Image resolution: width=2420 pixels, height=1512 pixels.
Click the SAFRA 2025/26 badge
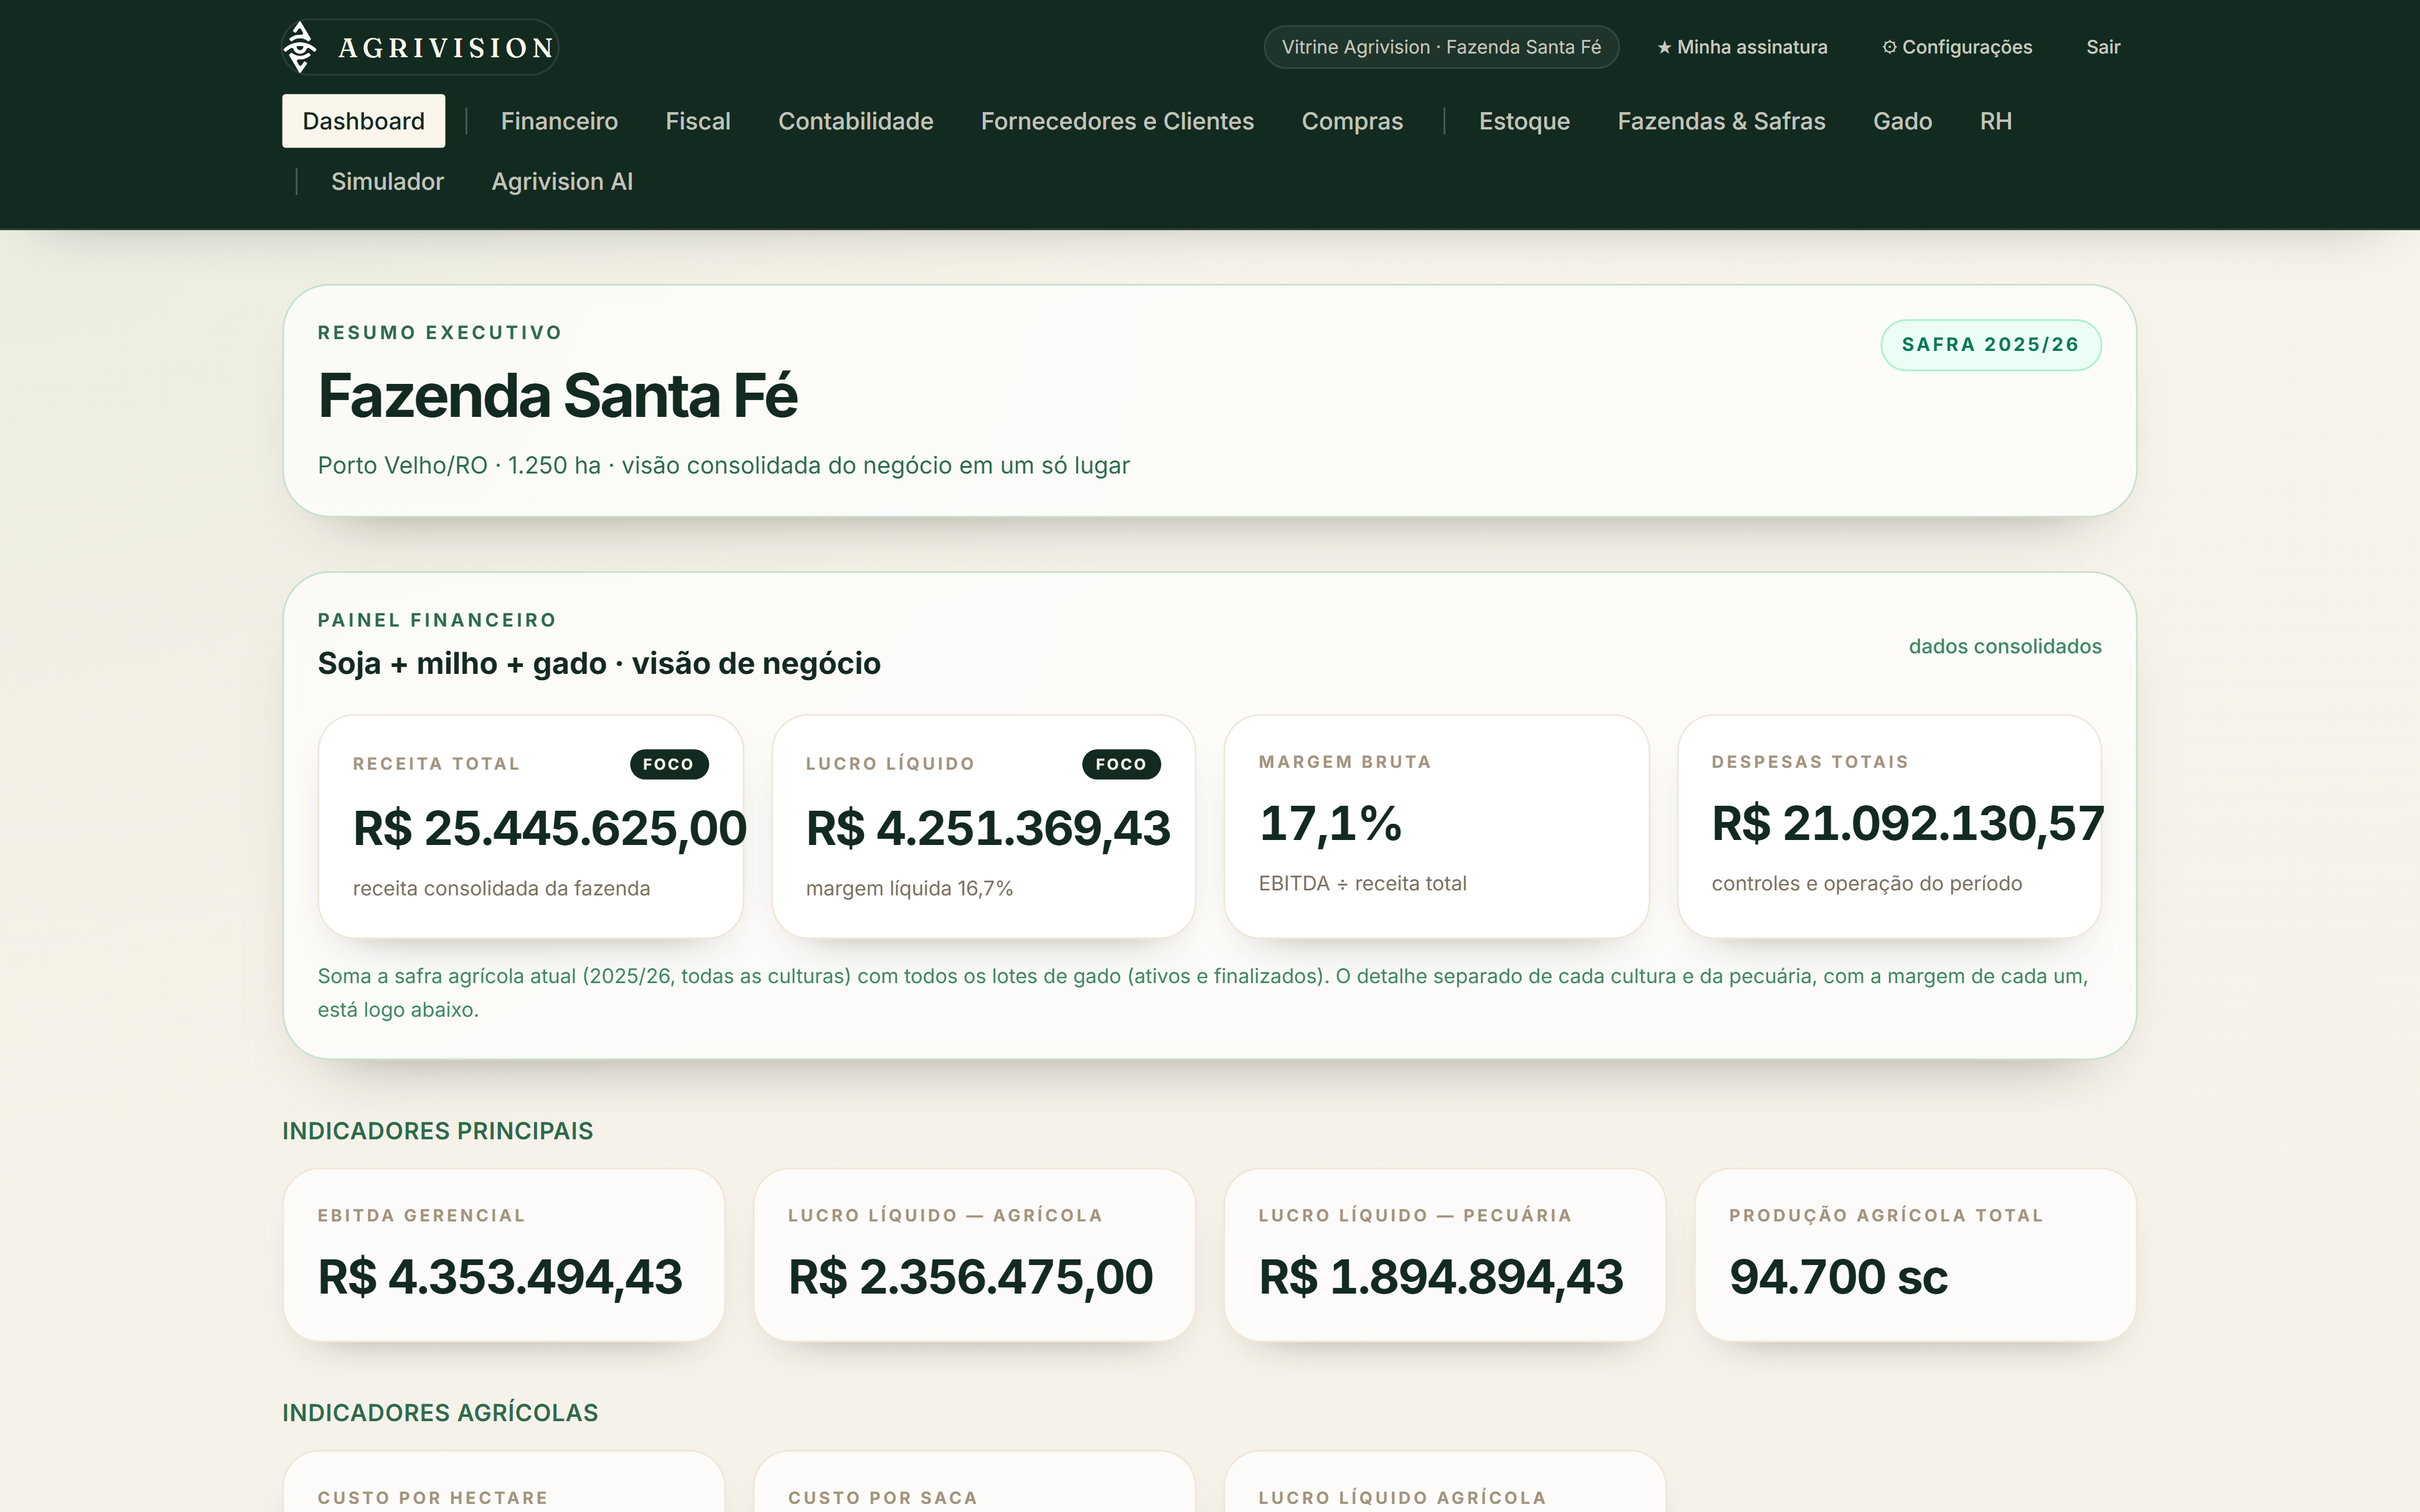1990,345
